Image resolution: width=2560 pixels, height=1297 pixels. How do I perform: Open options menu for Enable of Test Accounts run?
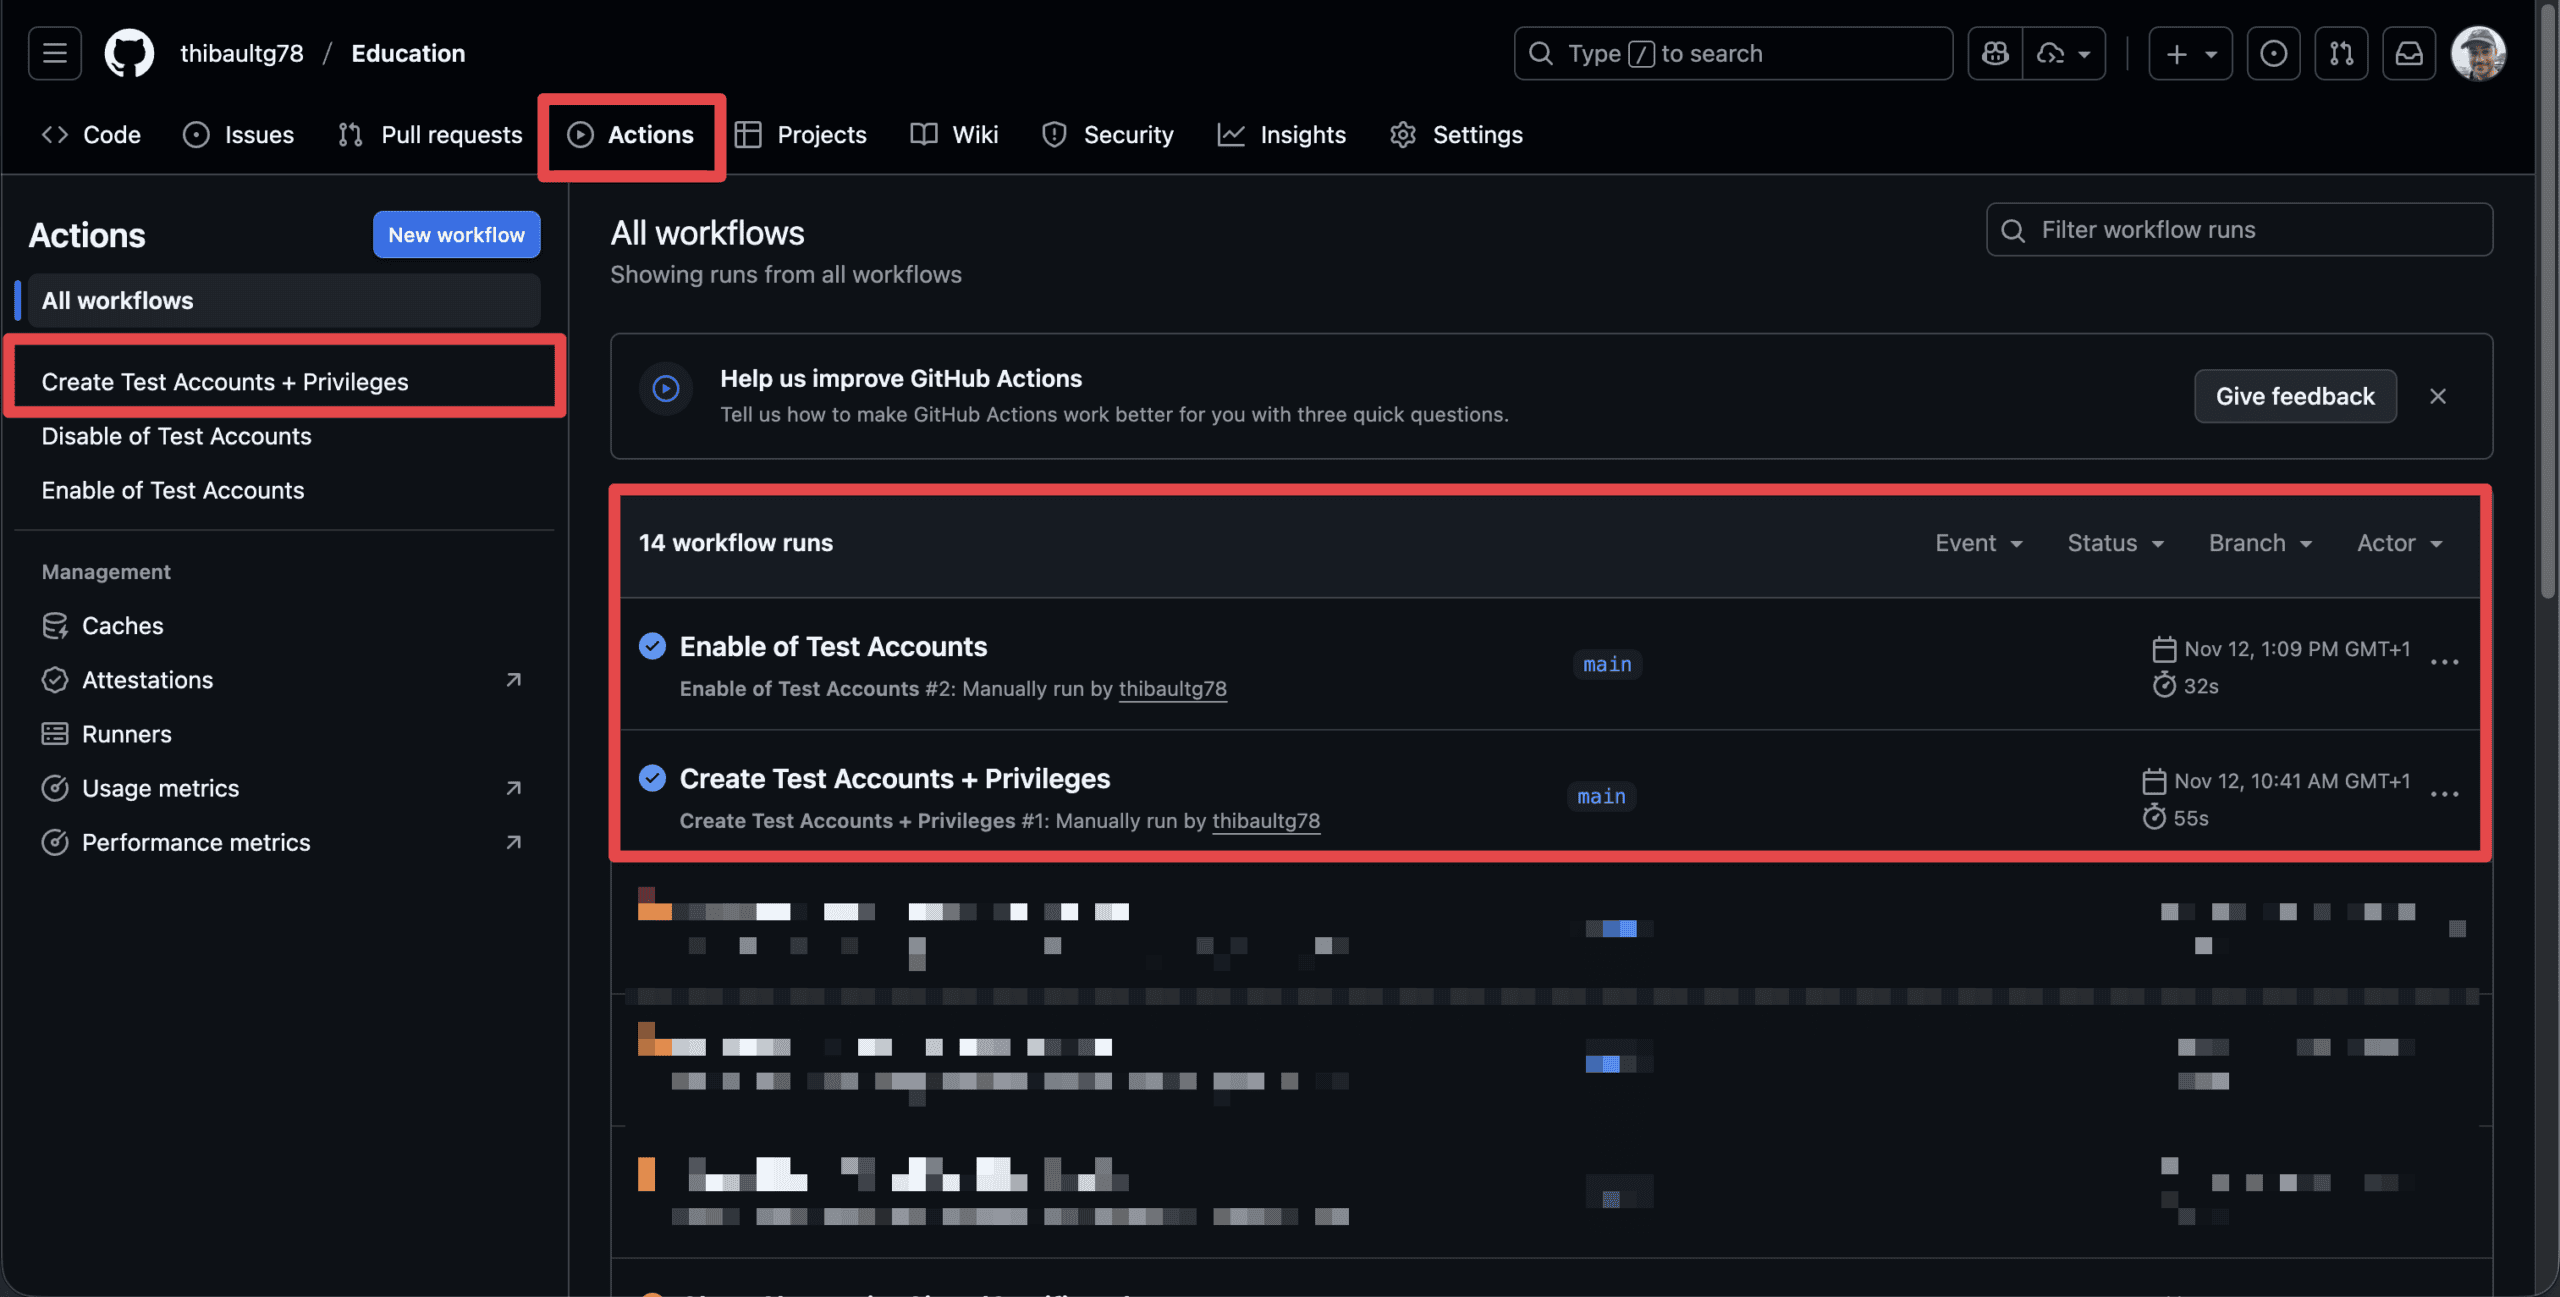(x=2444, y=663)
